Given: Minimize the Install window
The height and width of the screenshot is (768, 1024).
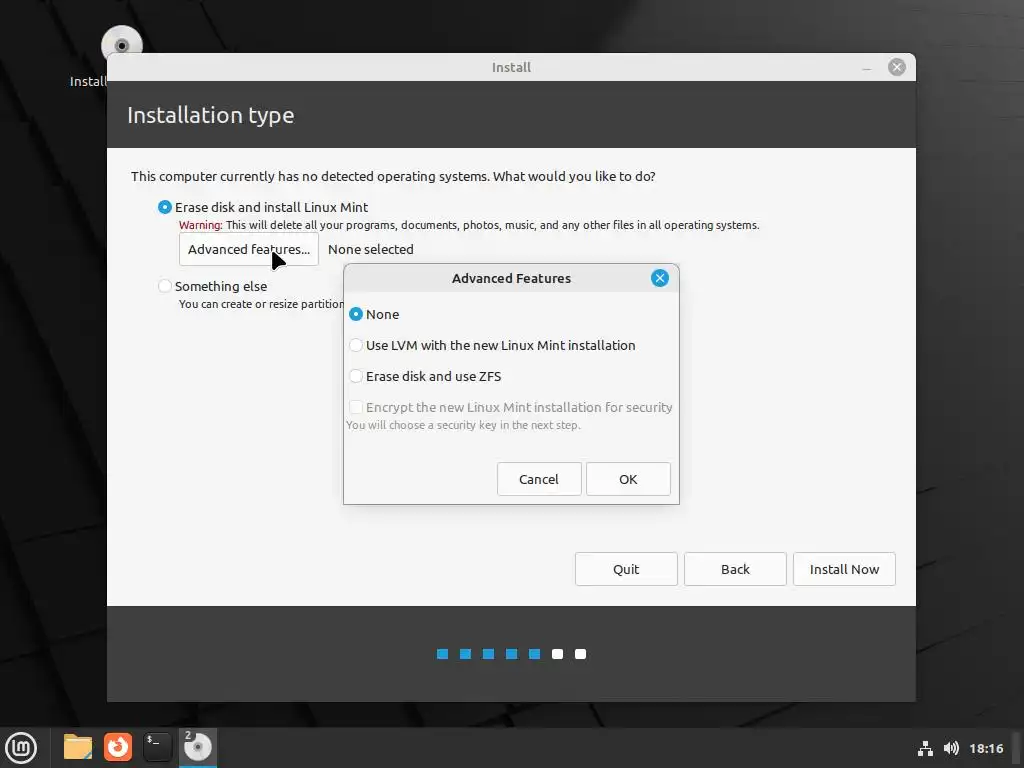Looking at the screenshot, I should 867,68.
